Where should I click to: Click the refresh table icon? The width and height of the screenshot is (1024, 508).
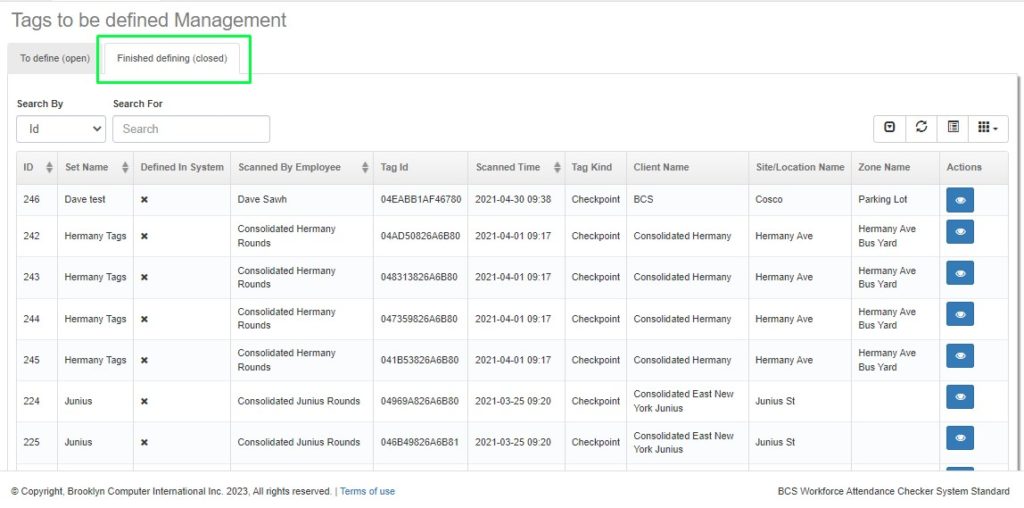(x=921, y=127)
